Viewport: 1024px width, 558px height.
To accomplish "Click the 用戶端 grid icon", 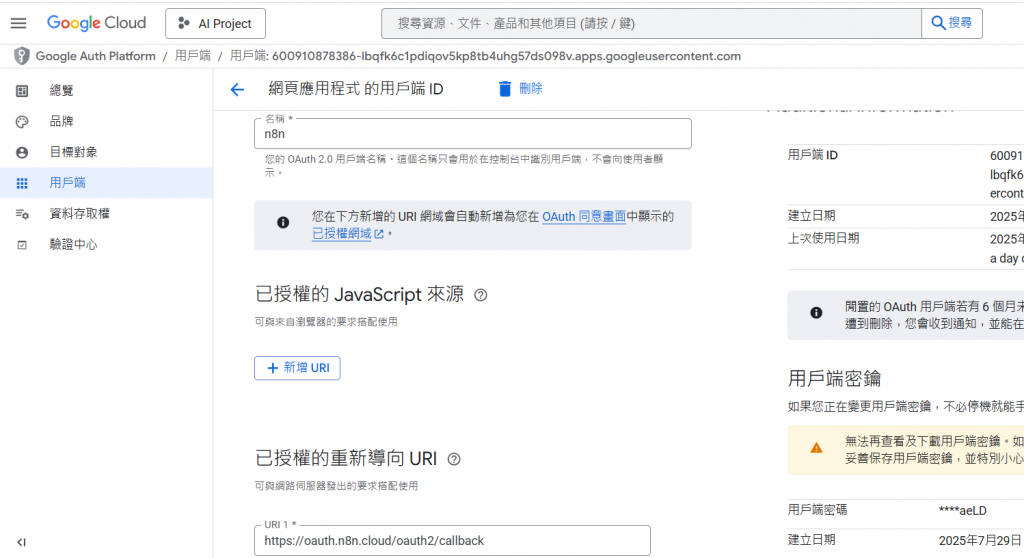I will click(22, 183).
